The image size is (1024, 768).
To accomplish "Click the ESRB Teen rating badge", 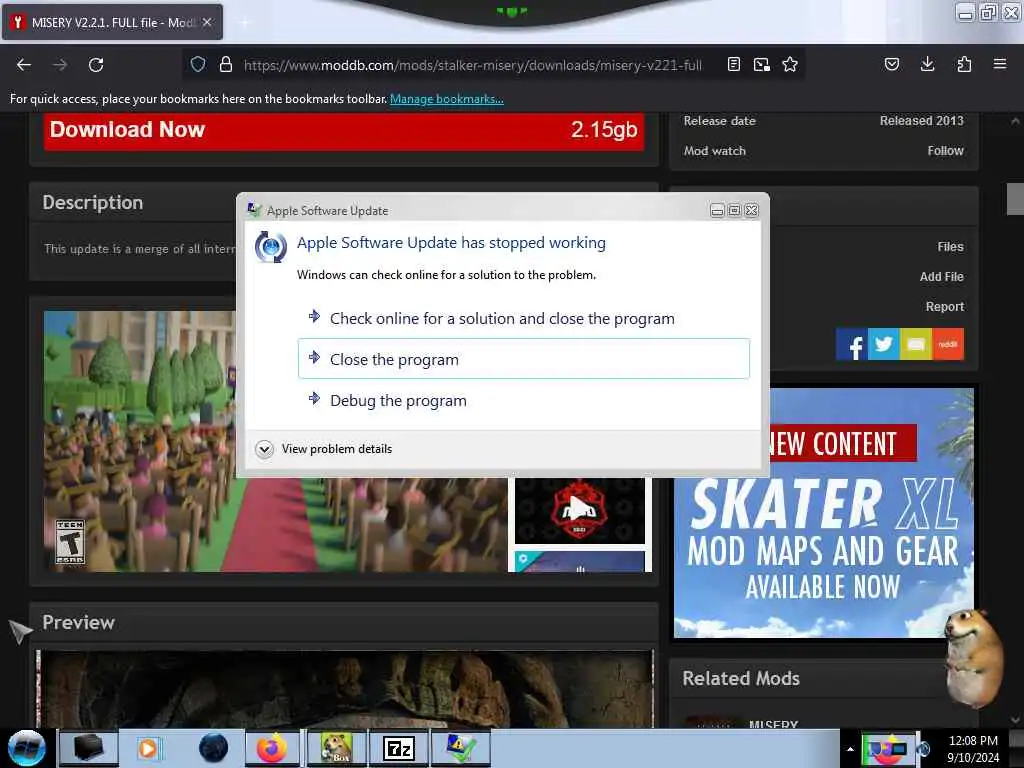I will click(x=70, y=542).
